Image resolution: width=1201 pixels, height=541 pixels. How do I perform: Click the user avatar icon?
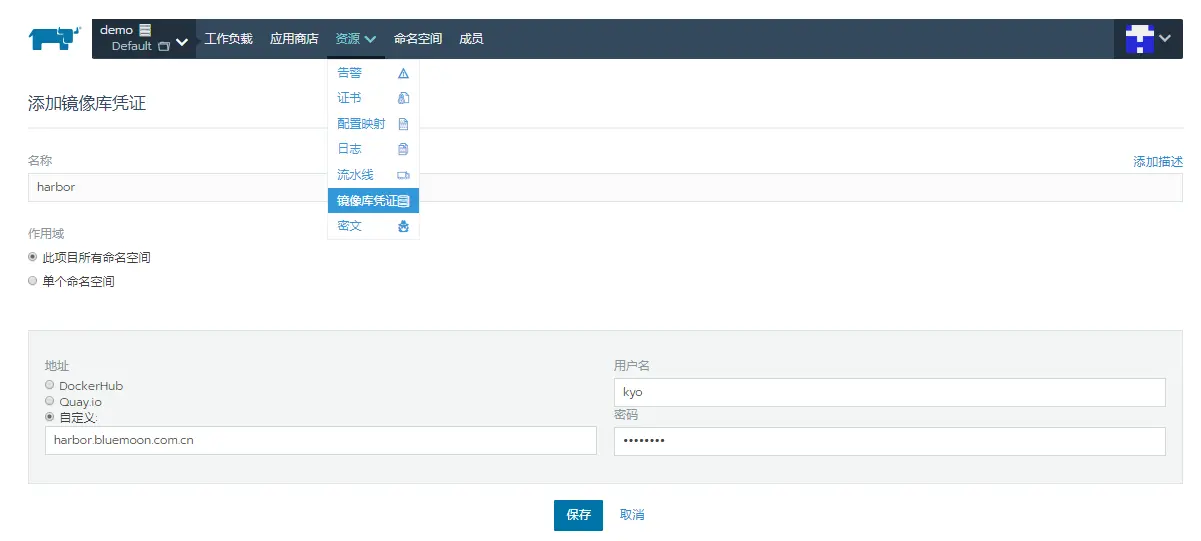[1140, 39]
